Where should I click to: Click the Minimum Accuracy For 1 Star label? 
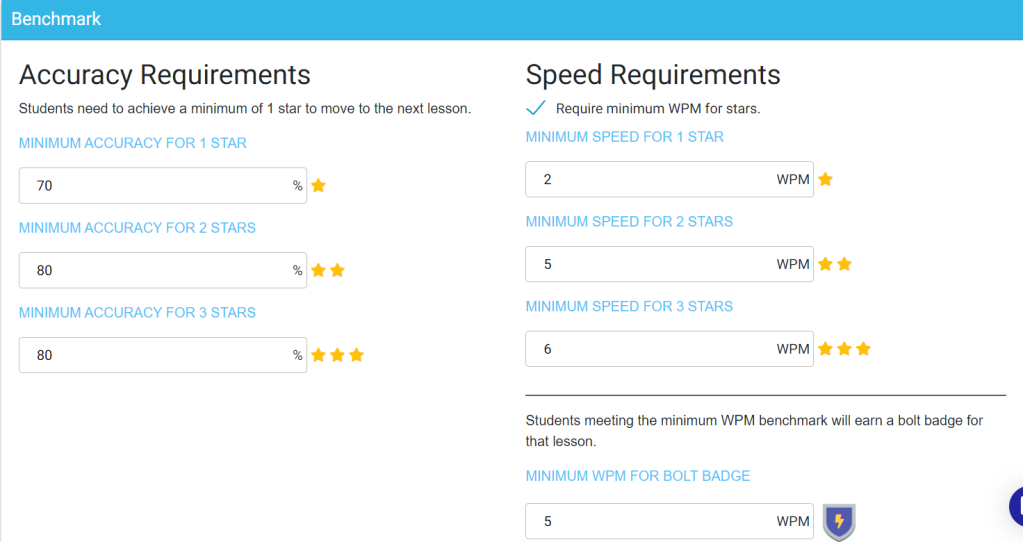132,143
